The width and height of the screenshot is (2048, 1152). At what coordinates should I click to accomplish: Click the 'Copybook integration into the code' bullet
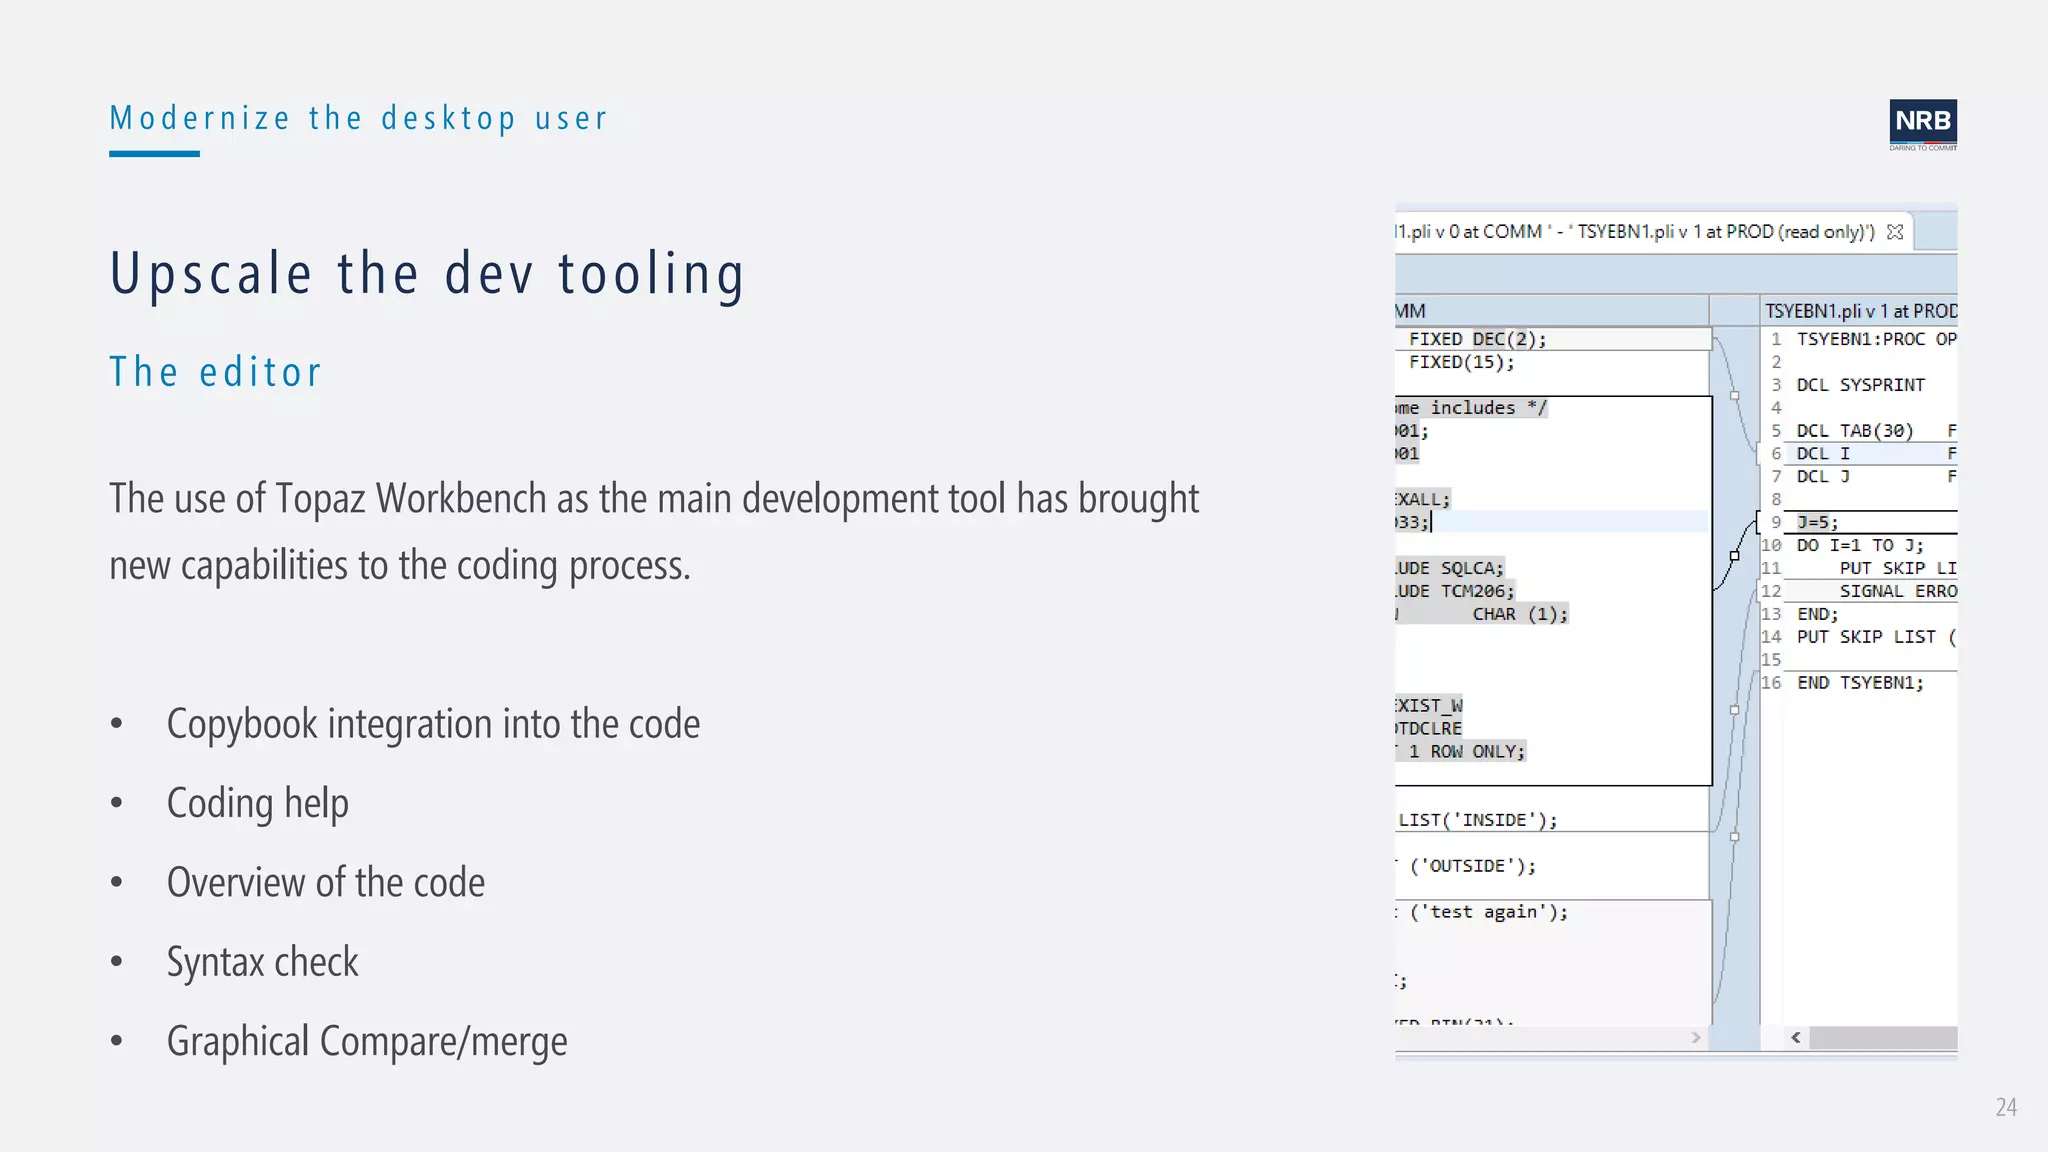433,724
